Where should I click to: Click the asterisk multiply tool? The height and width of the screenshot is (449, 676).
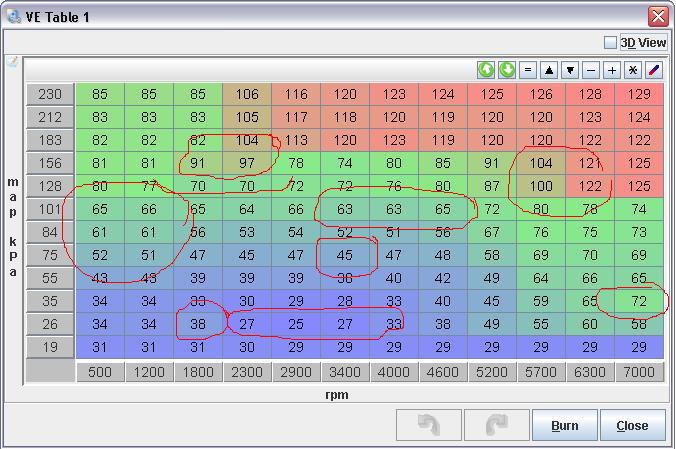click(x=633, y=70)
